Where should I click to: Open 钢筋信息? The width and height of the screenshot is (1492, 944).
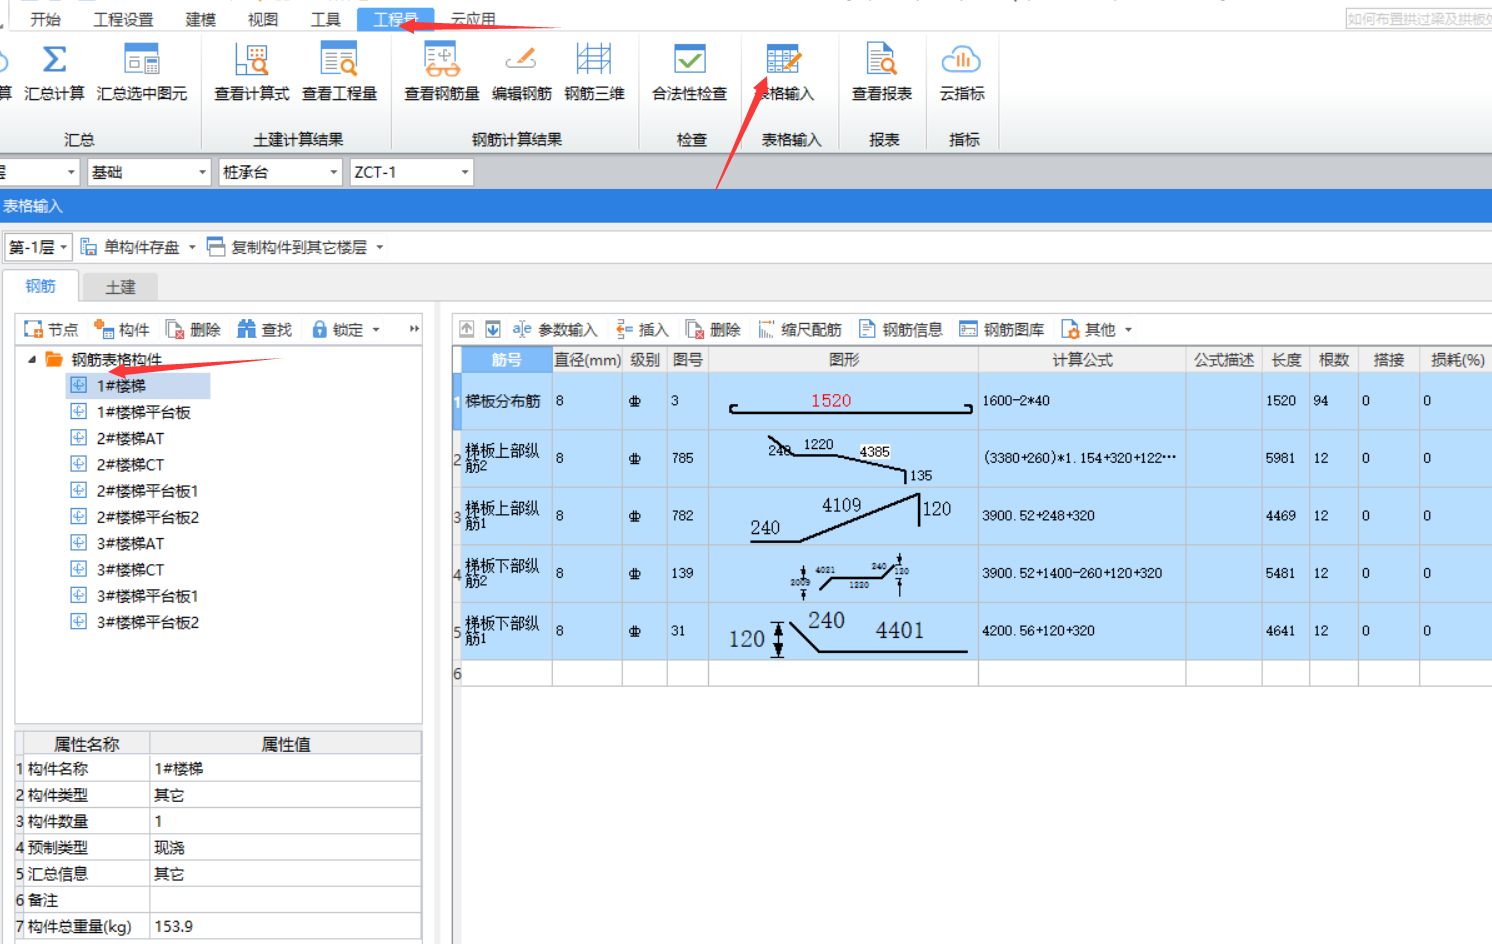tap(901, 329)
